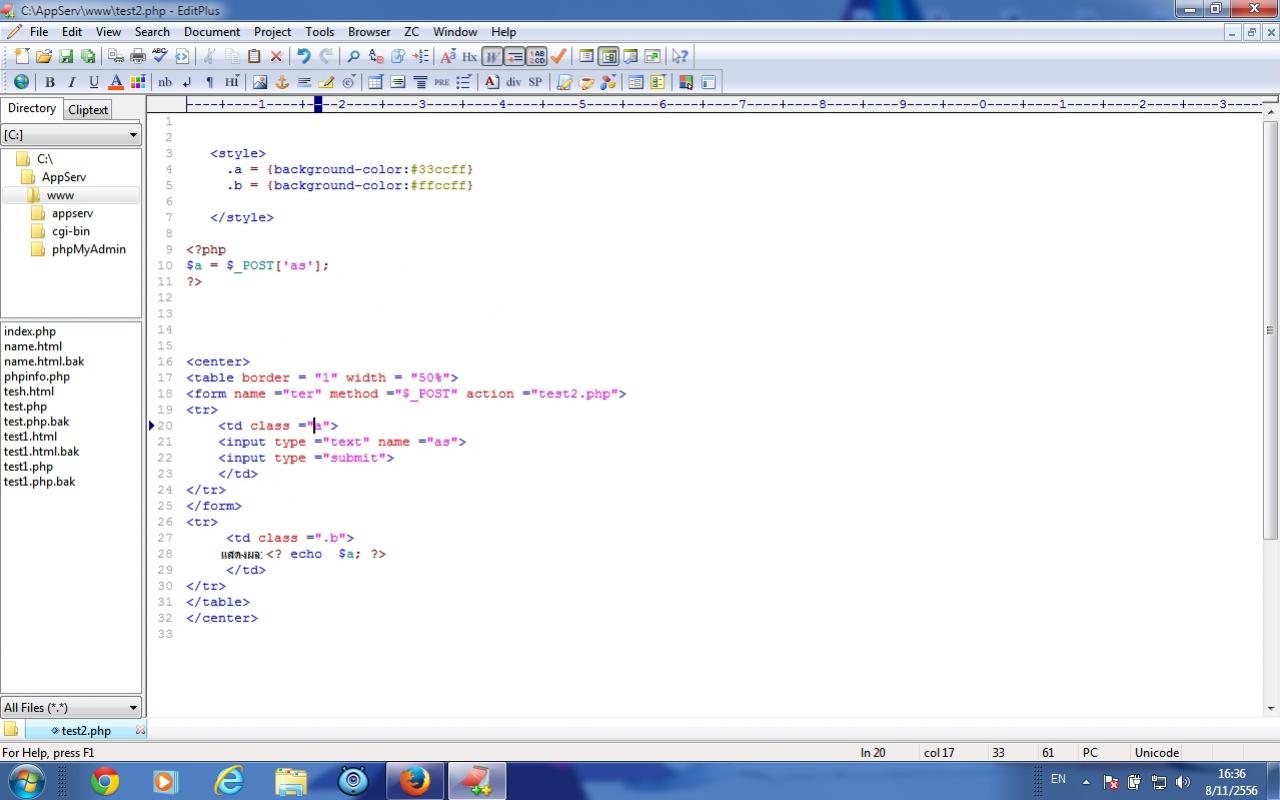Open the color palette grid icon
This screenshot has width=1280, height=800.
click(x=138, y=82)
